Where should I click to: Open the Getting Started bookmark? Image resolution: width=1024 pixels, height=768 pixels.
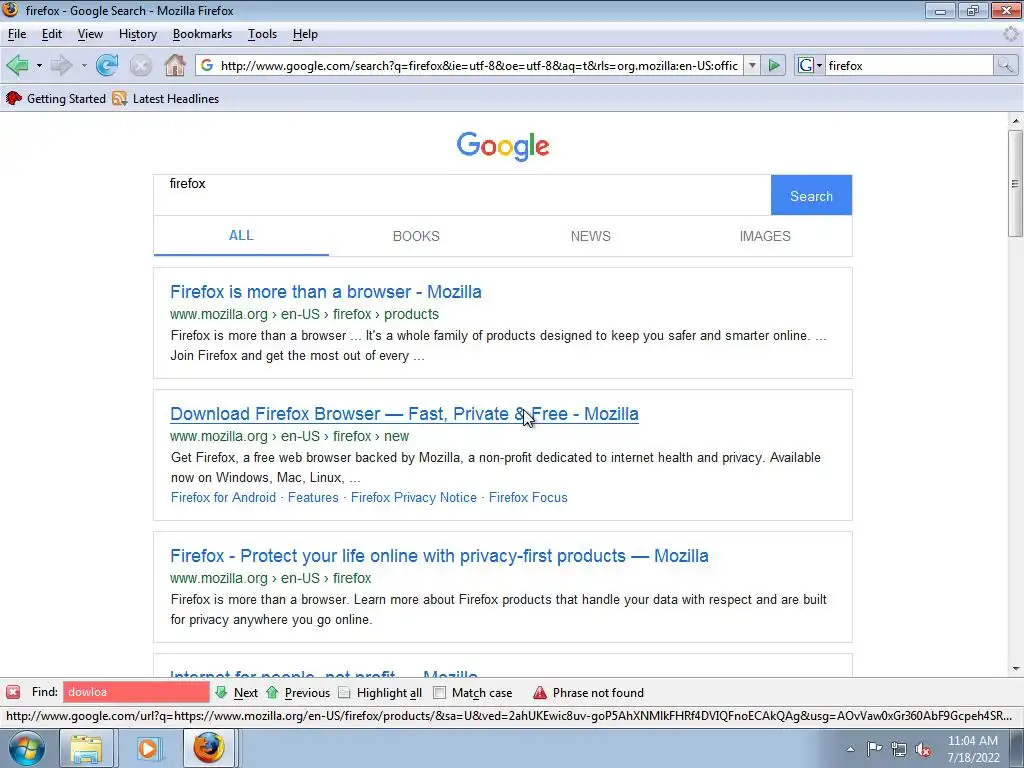[x=56, y=99]
